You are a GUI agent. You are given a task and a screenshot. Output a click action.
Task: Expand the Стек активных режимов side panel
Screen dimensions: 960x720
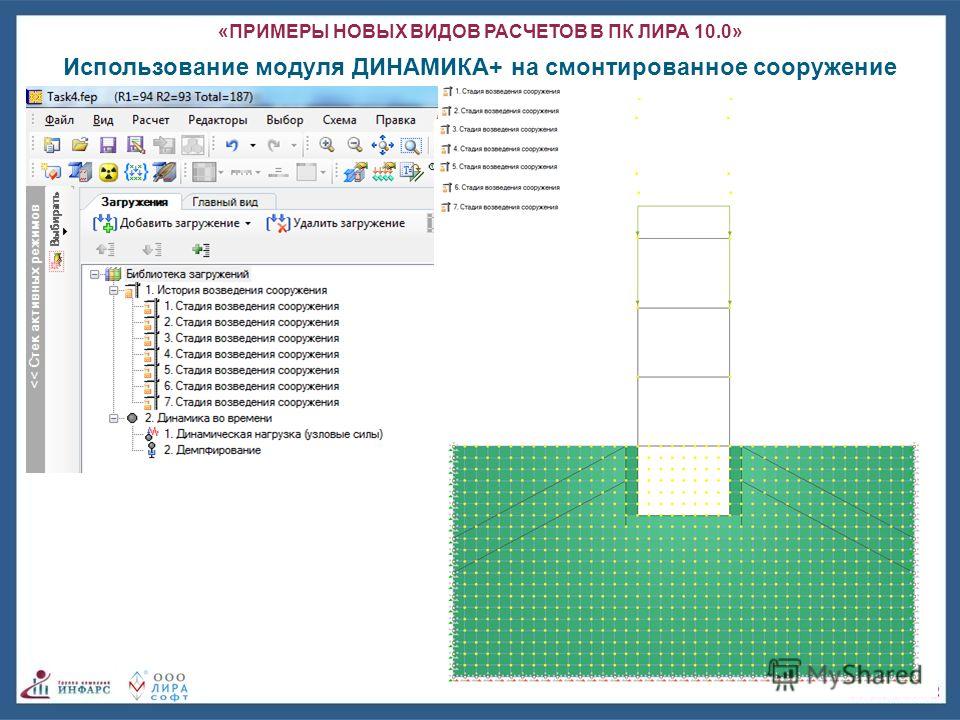[x=35, y=295]
